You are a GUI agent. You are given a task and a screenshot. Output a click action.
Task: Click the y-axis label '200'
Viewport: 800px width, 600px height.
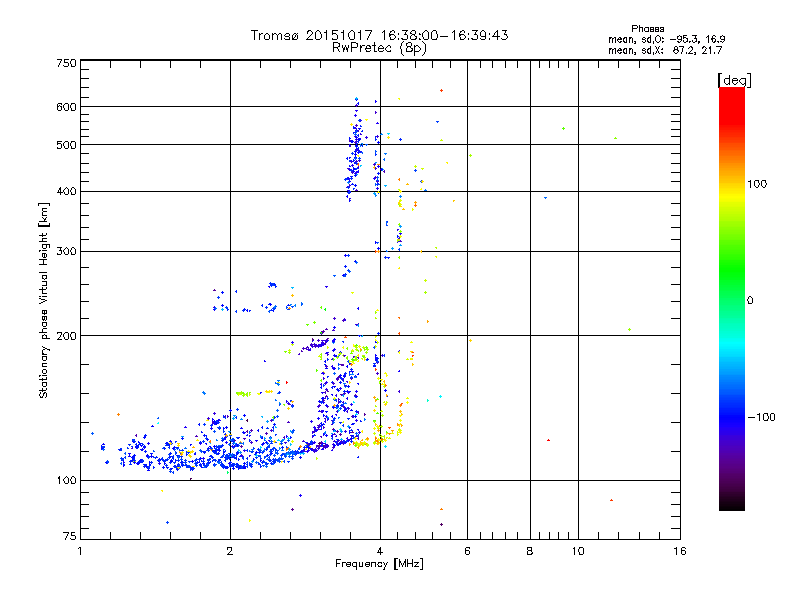[x=66, y=336]
